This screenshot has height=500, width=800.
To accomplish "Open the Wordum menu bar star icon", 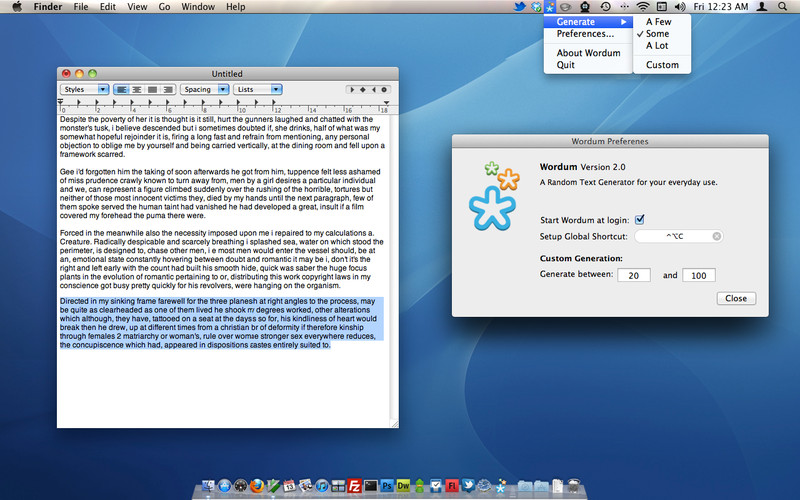I will point(550,7).
